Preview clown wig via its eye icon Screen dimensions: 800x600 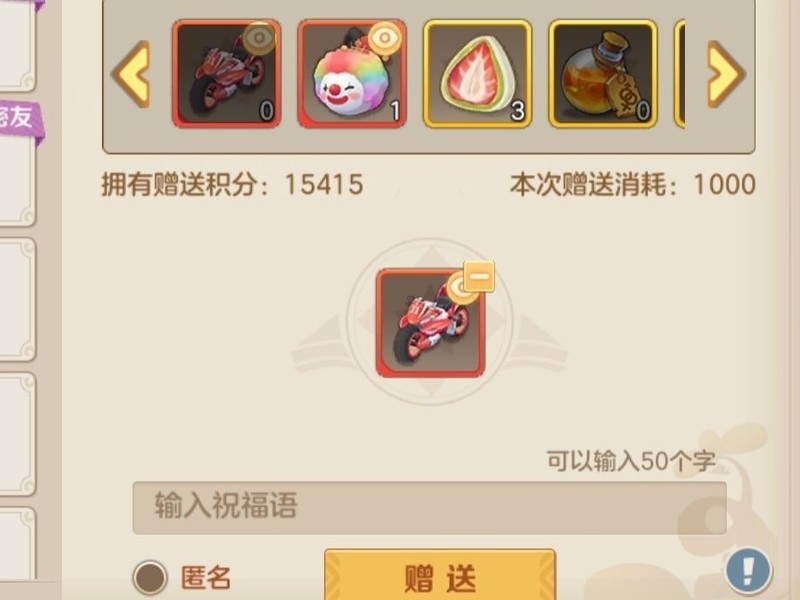[x=386, y=38]
